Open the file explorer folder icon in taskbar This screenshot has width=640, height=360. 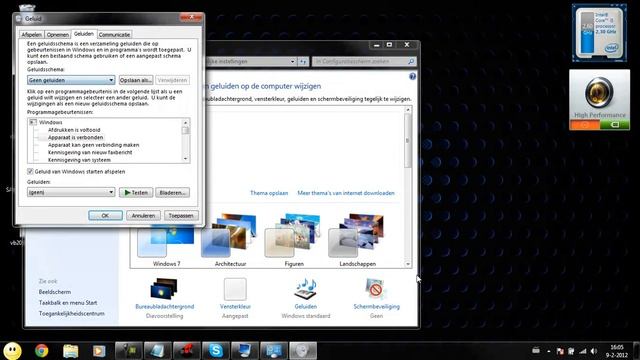click(x=70, y=351)
